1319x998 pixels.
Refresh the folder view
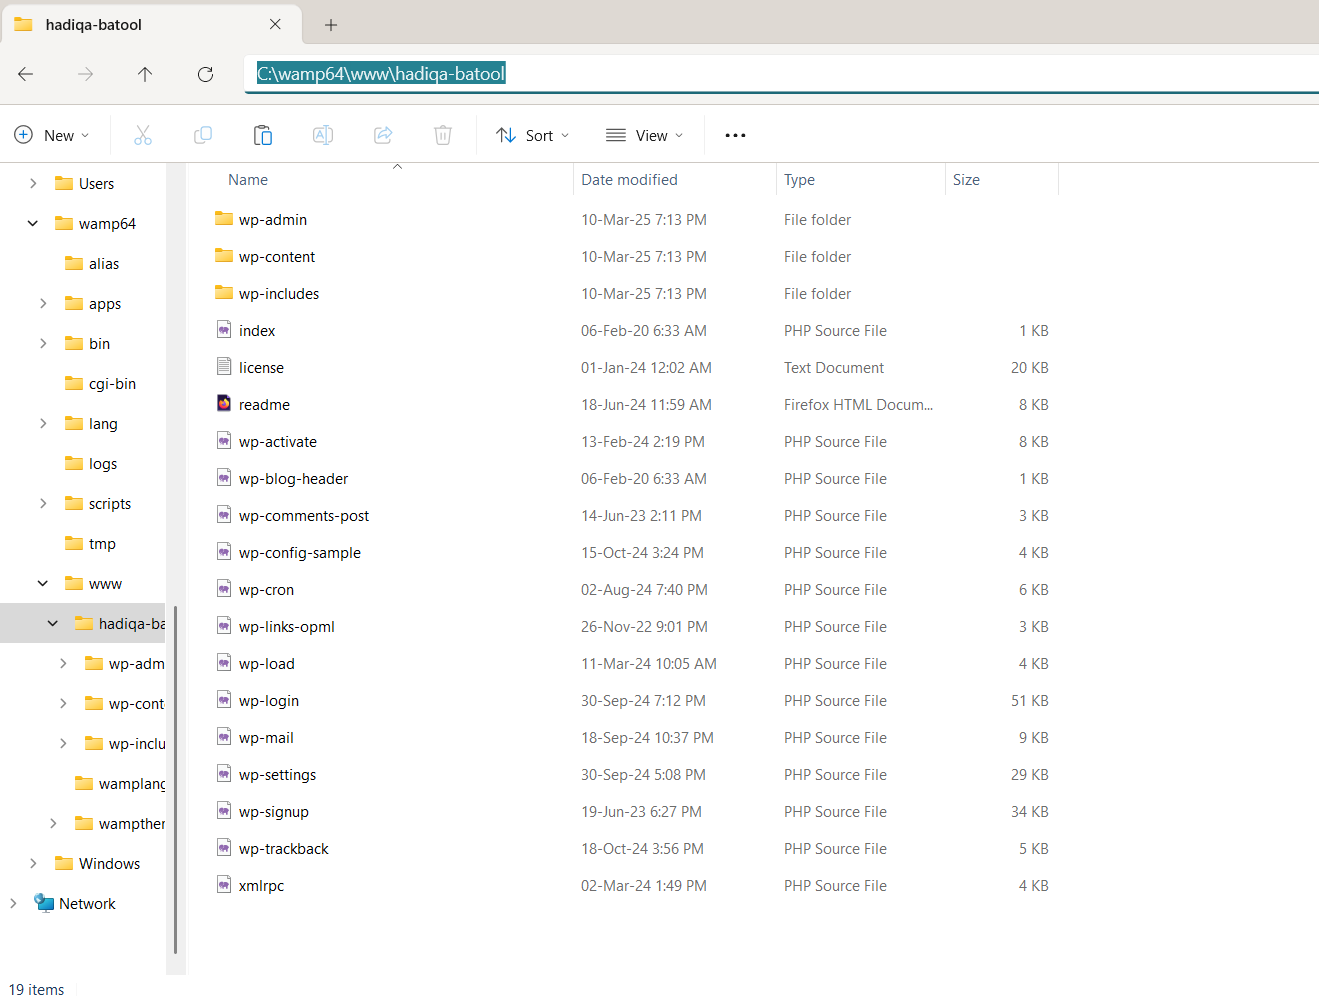pos(205,74)
